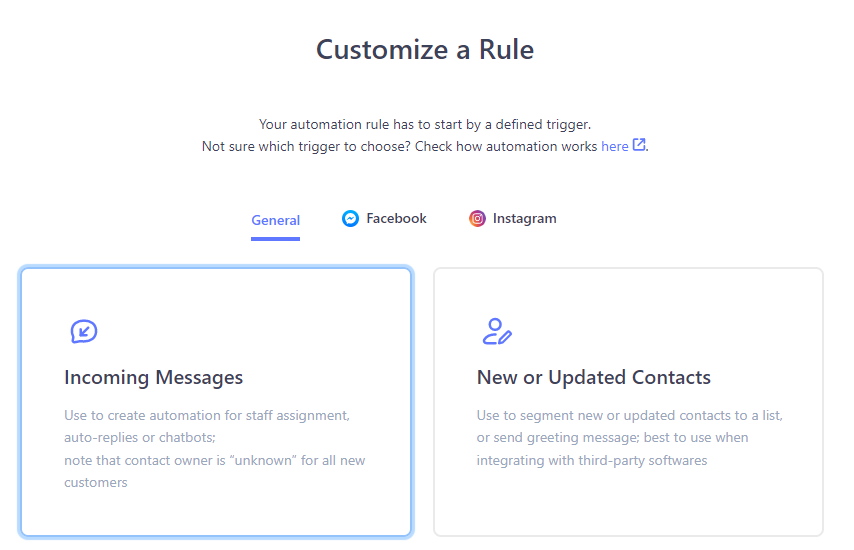854x550 pixels.
Task: Open the Instagram tab label
Action: [x=524, y=219]
